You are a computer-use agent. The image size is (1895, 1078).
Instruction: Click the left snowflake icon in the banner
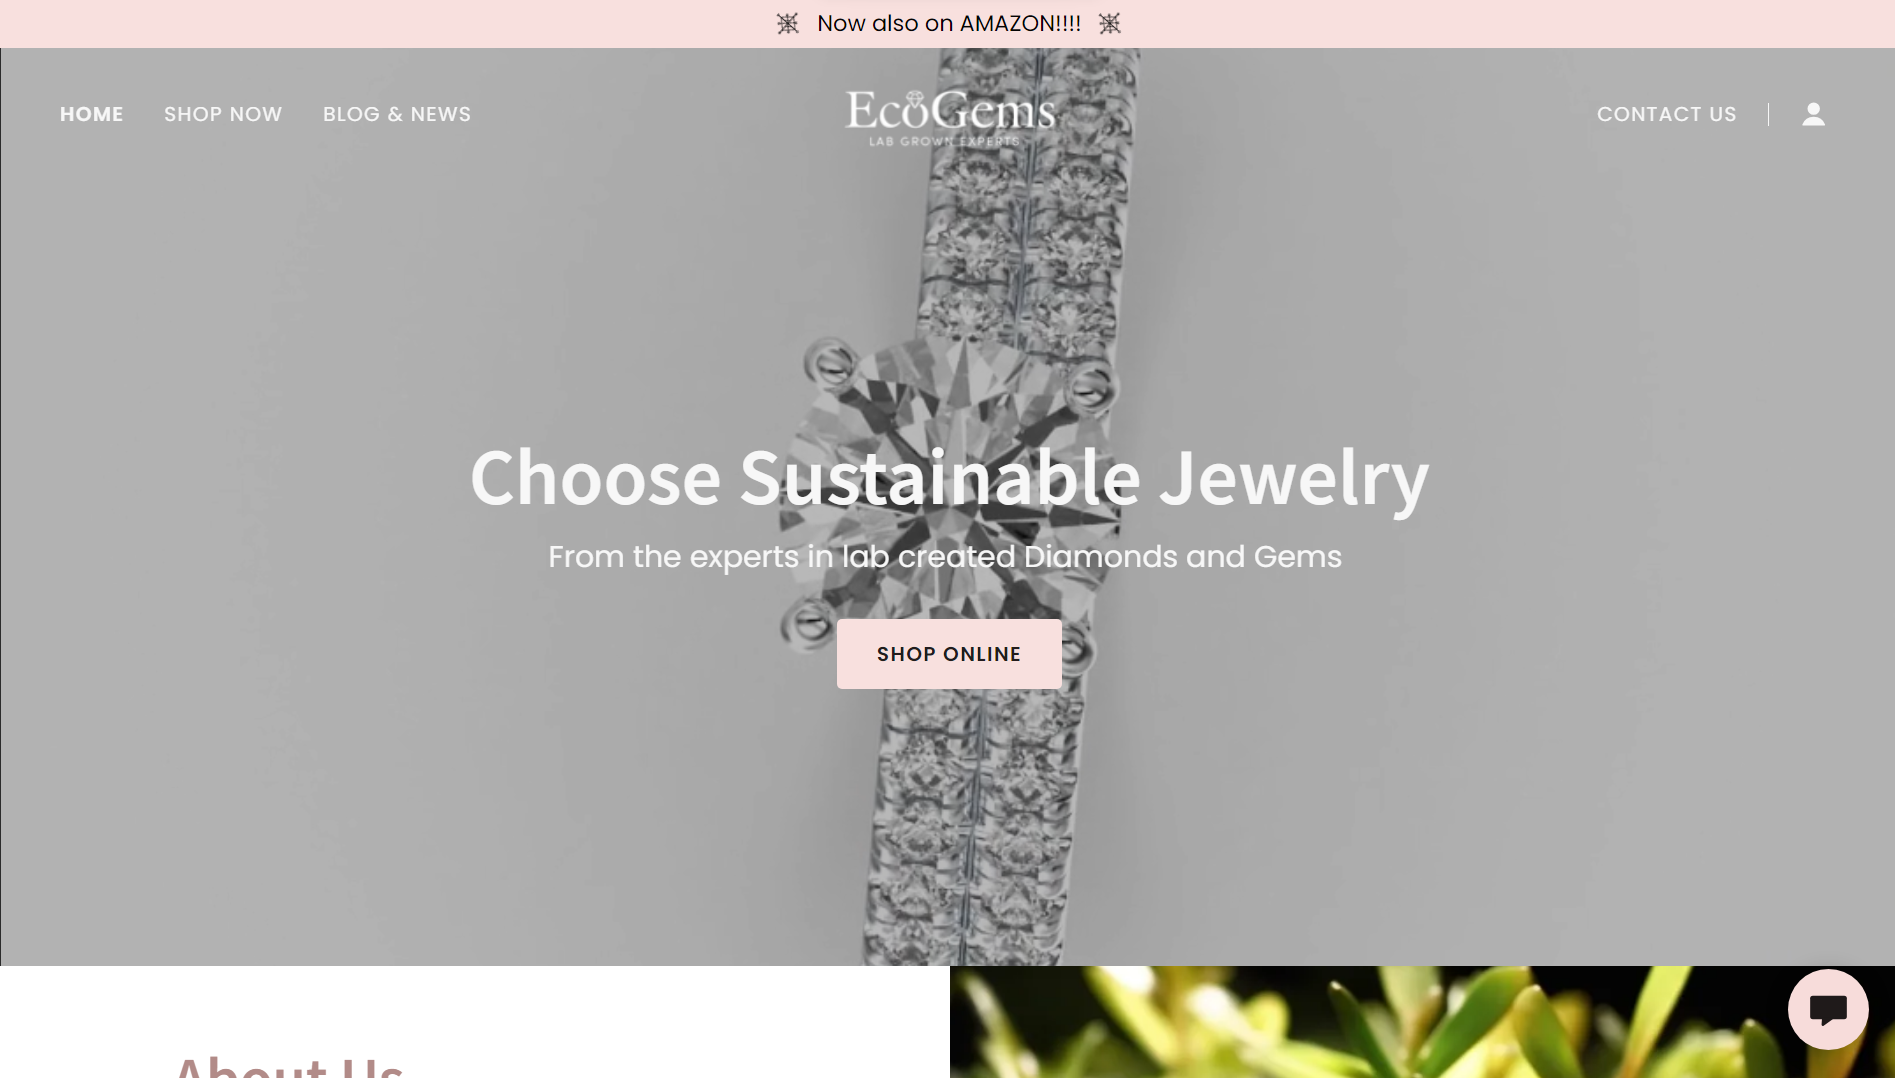(x=788, y=24)
